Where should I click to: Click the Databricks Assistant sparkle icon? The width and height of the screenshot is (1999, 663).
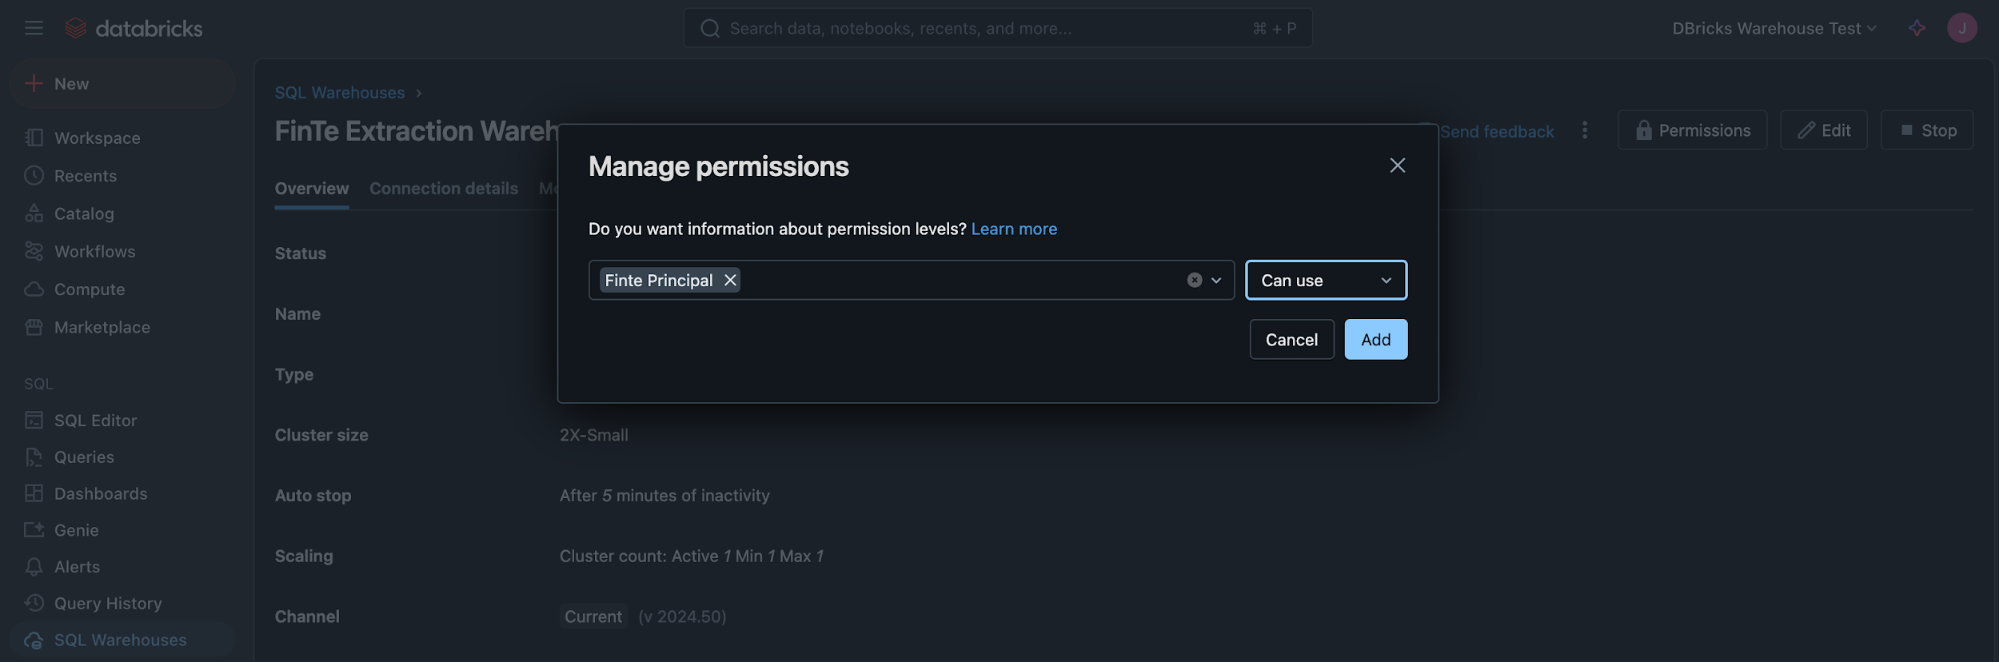[x=1917, y=28]
